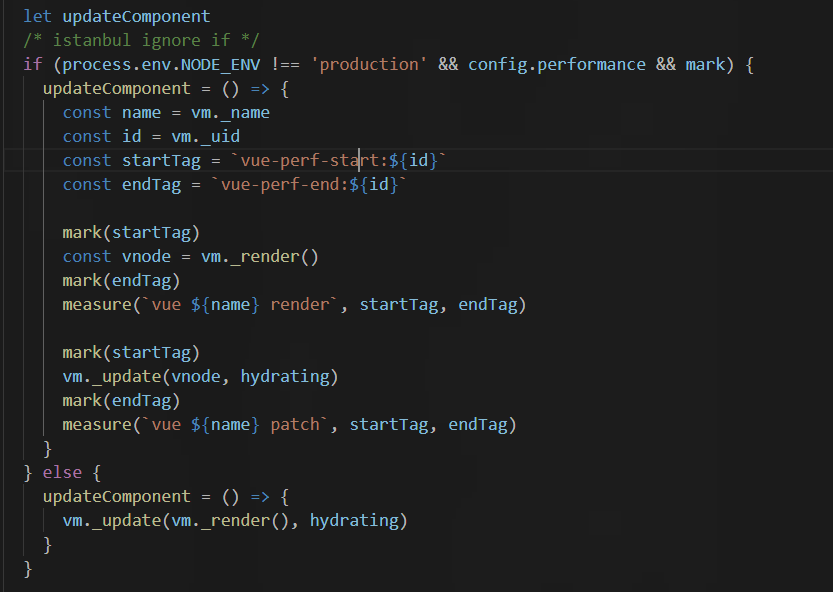Click 'vm._update(vnode, hydrating)' line
This screenshot has width=833, height=592.
(x=200, y=377)
